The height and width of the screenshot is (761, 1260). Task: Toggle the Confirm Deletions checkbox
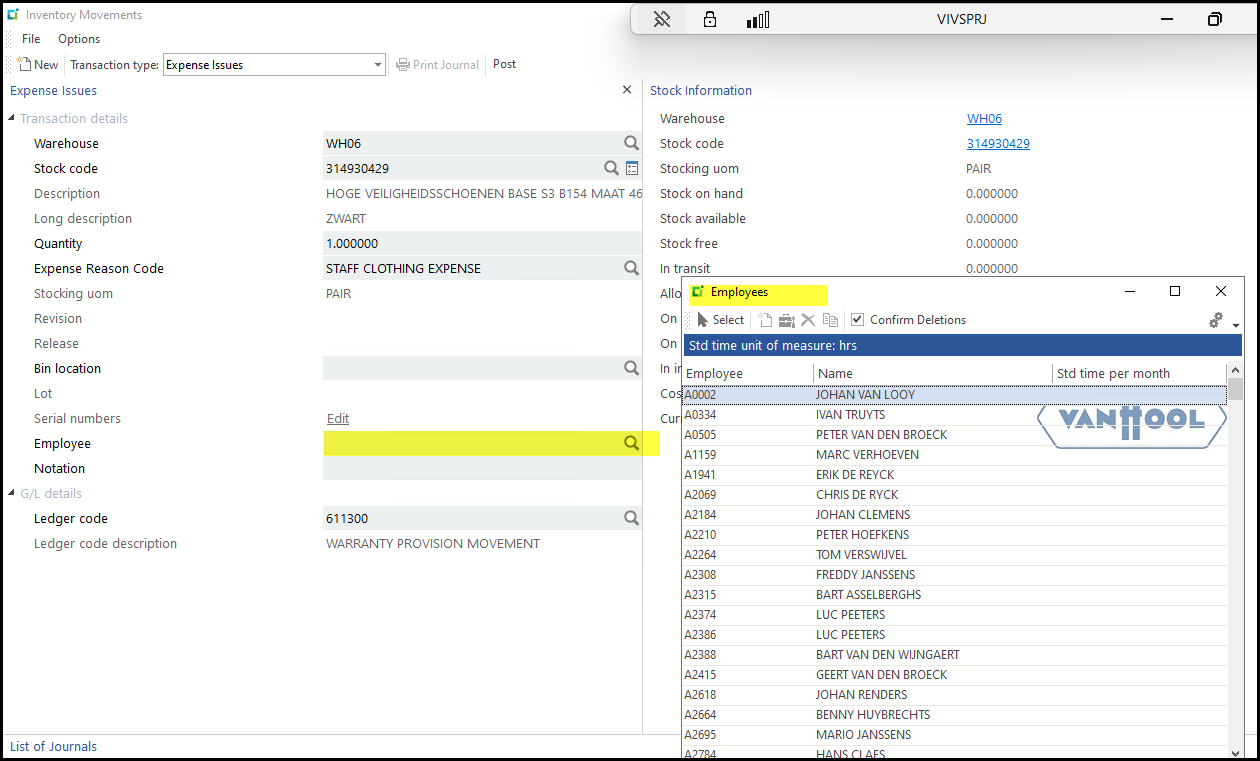(857, 320)
